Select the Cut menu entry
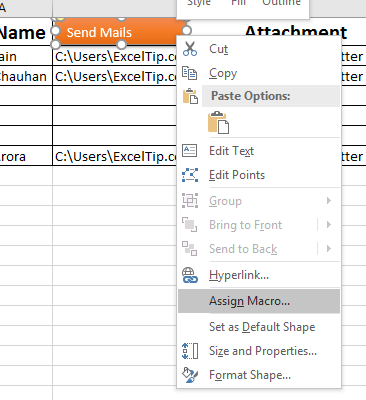The height and width of the screenshot is (400, 366). [x=259, y=49]
